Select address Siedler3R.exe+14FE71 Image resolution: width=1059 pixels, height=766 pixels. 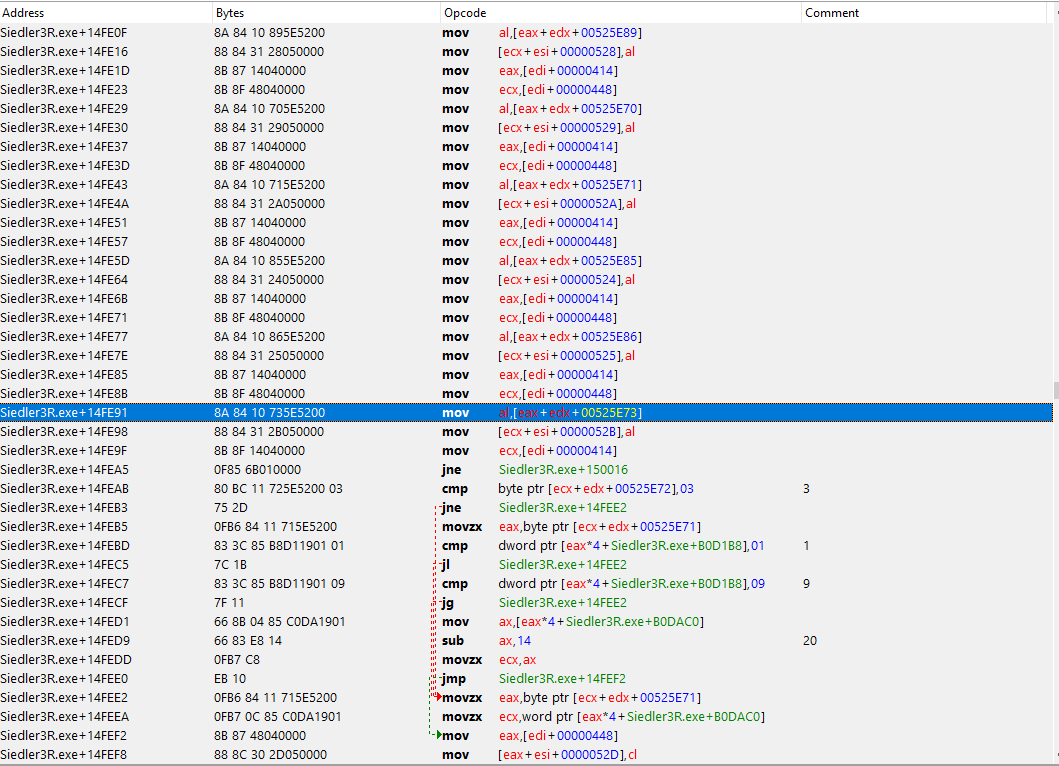pyautogui.click(x=64, y=317)
